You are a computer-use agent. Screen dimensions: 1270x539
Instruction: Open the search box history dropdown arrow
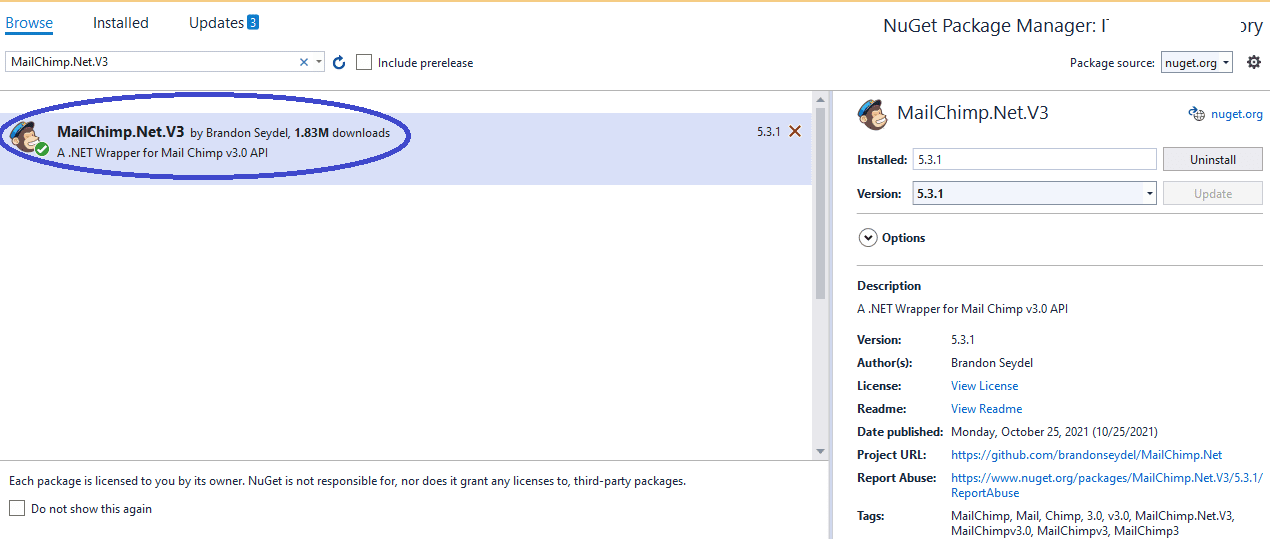click(x=319, y=62)
